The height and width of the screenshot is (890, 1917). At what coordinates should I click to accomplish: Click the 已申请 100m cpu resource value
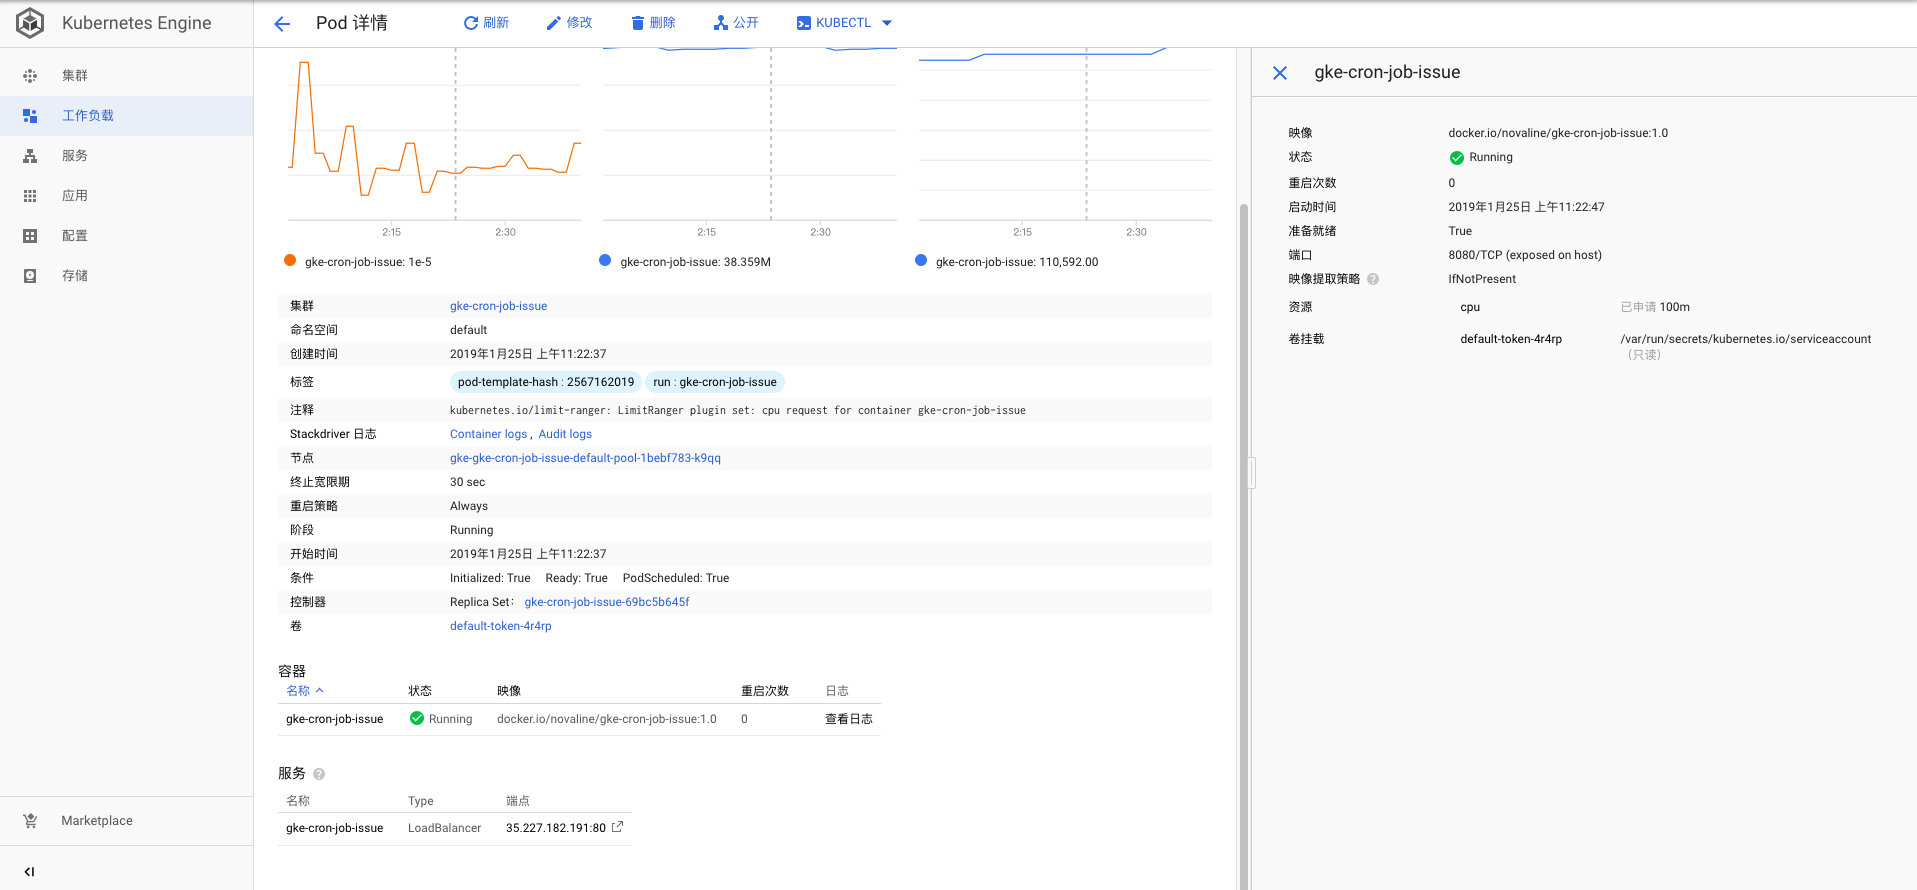point(1655,307)
